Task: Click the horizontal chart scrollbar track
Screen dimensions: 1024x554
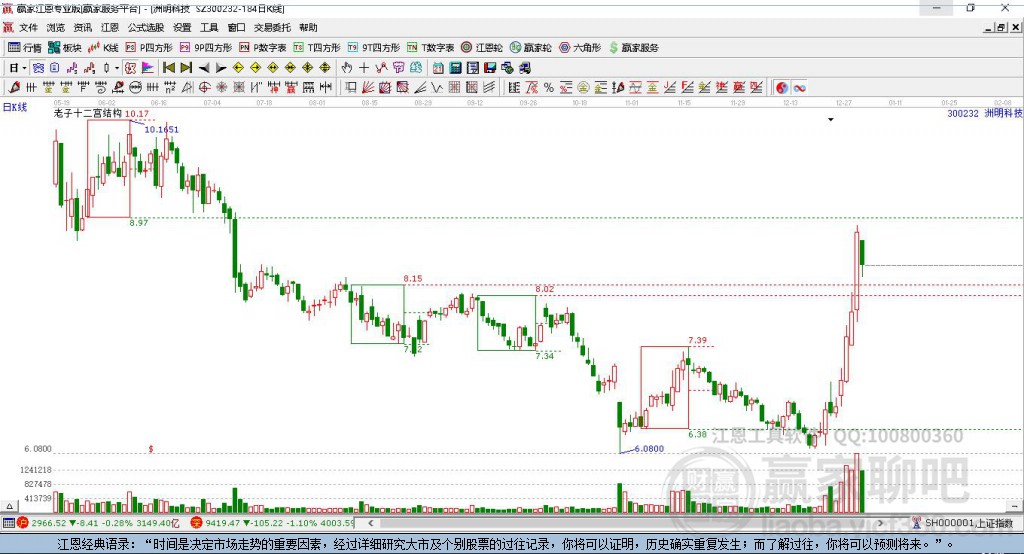Action: coord(625,523)
